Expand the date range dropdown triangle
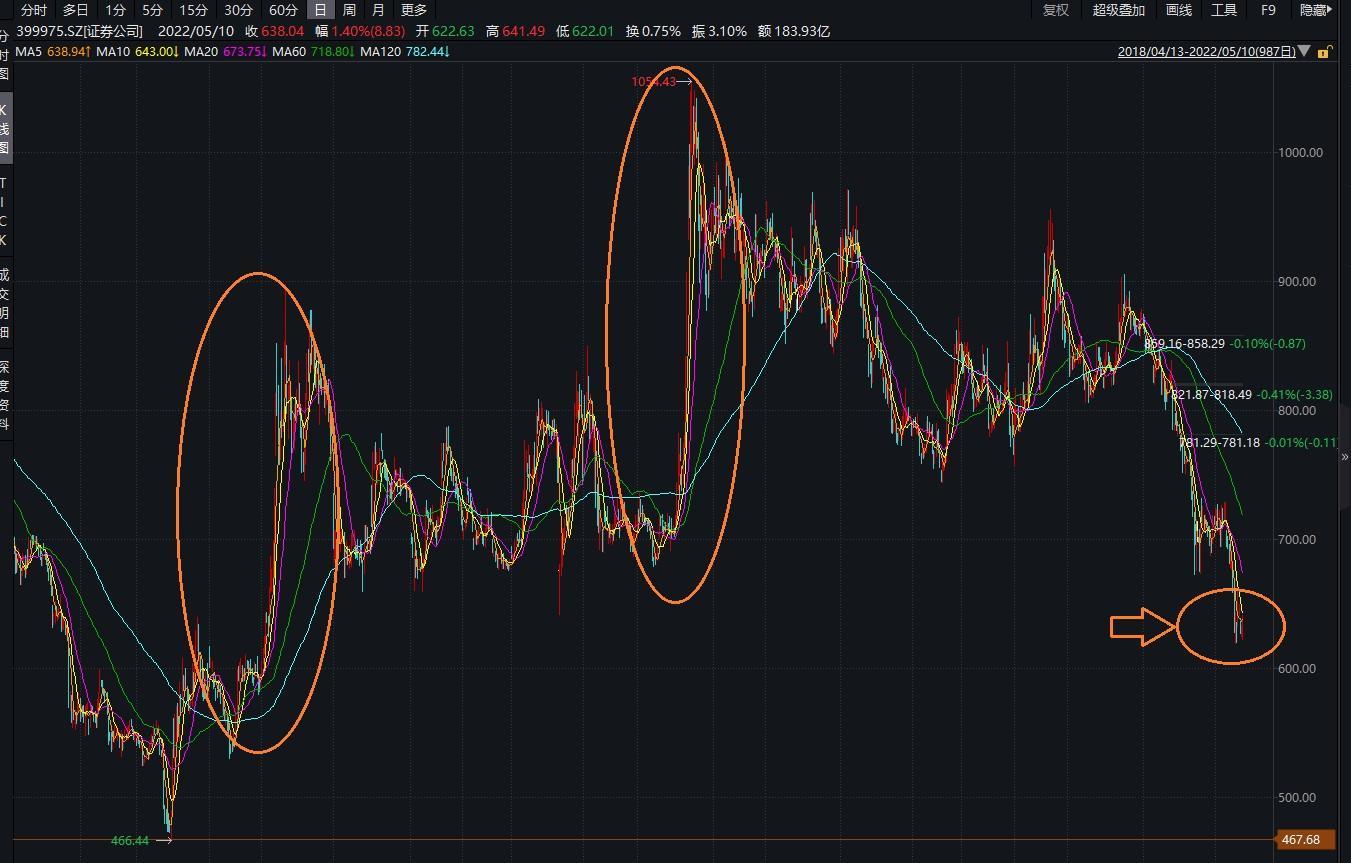The width and height of the screenshot is (1351, 863). (1306, 52)
